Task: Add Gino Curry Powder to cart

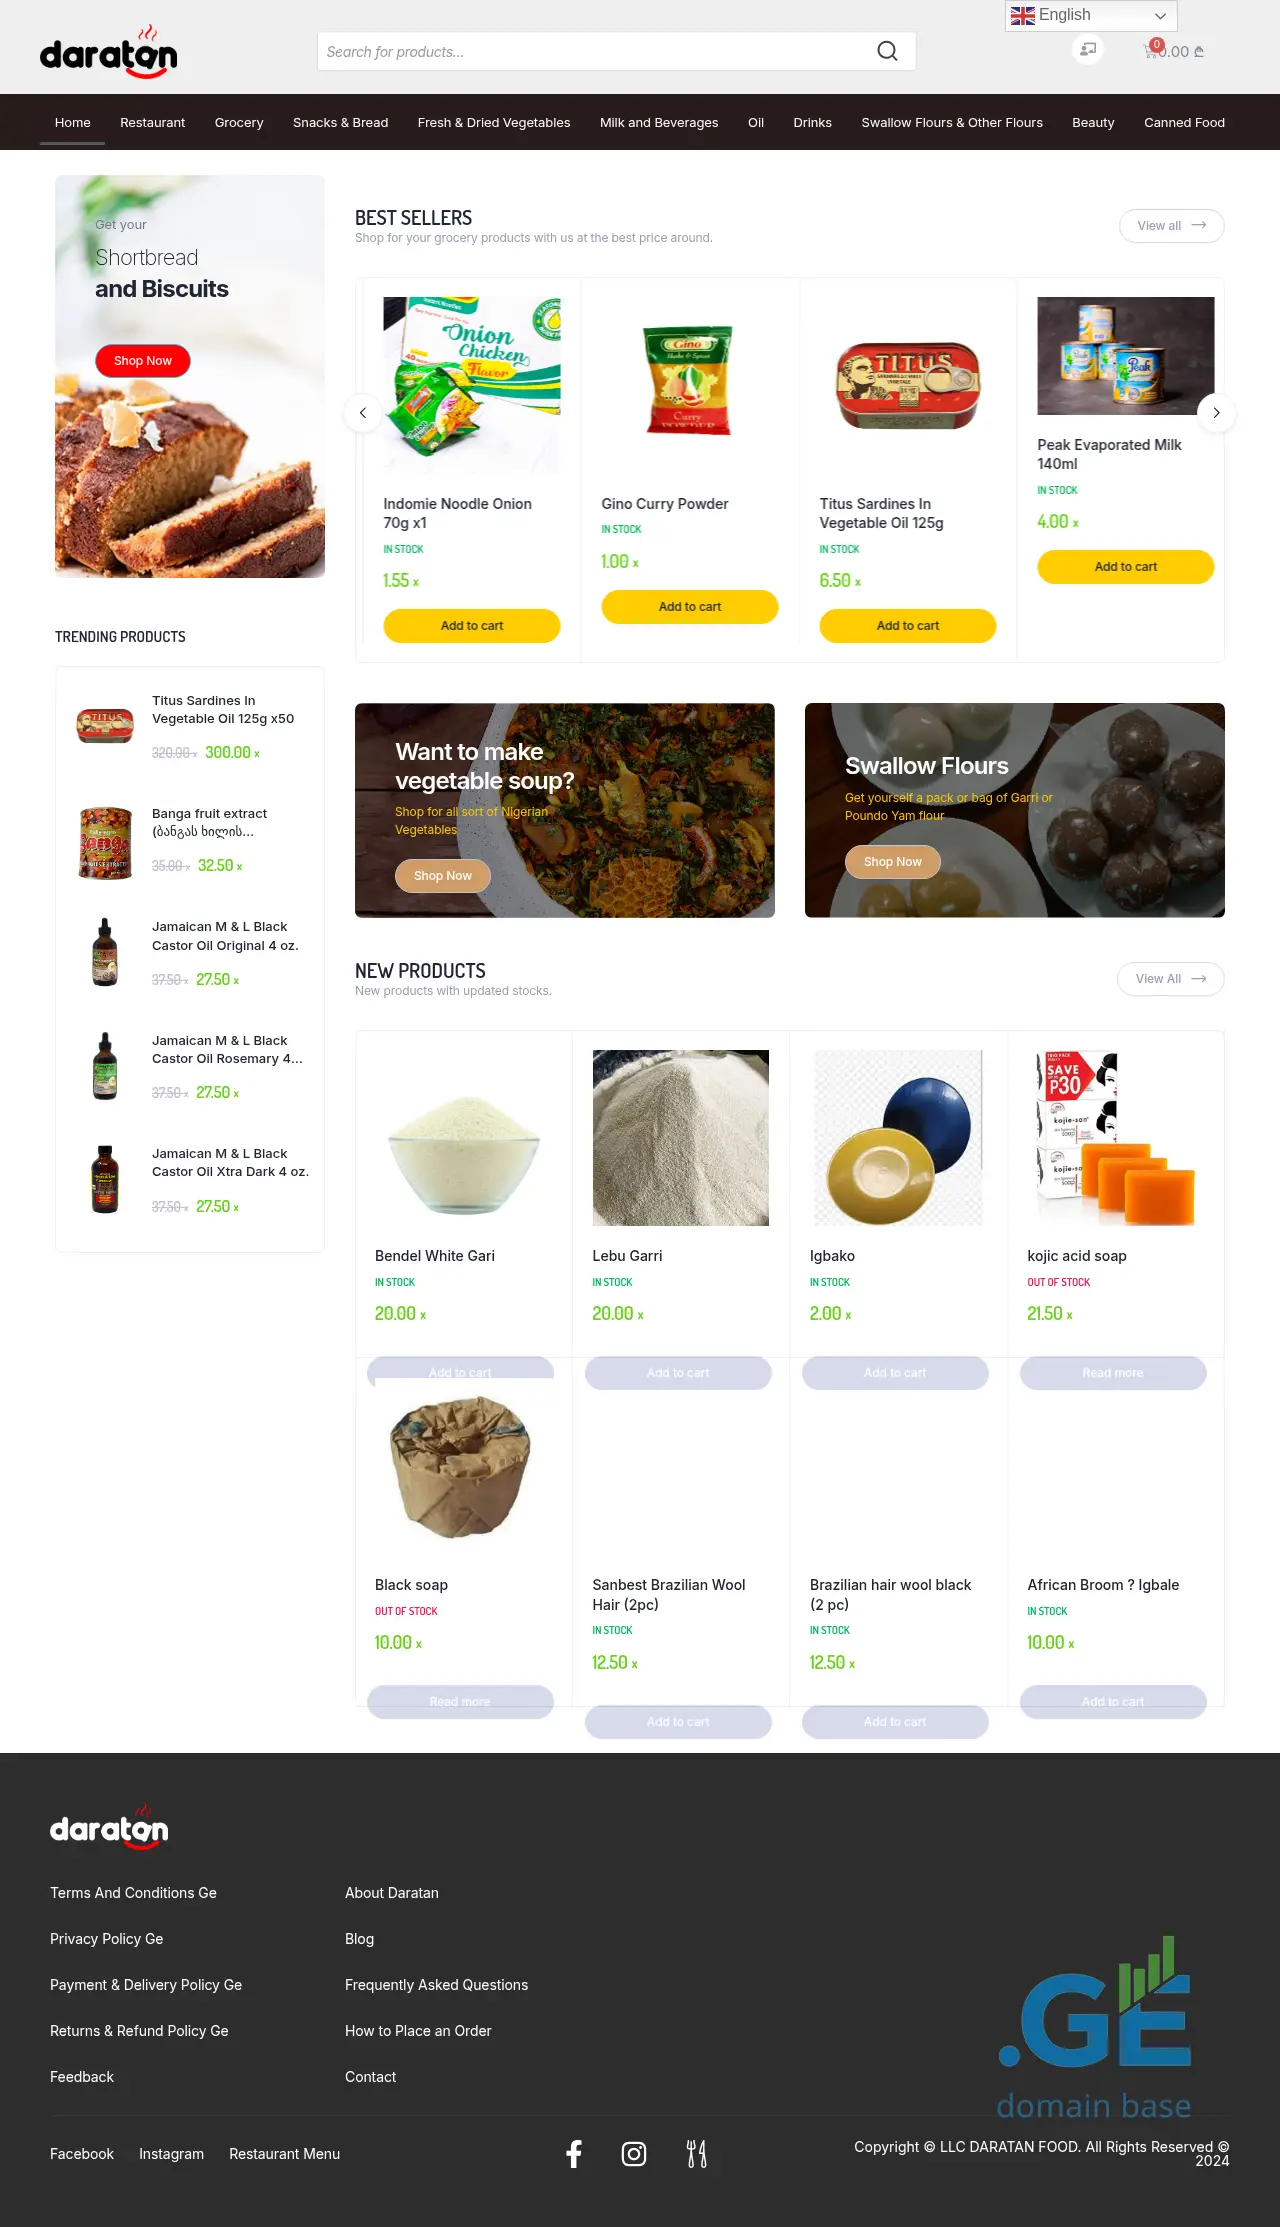Action: coord(689,607)
